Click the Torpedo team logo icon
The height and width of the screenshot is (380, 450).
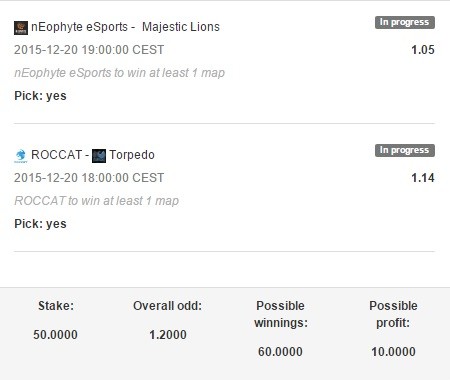[x=99, y=156]
